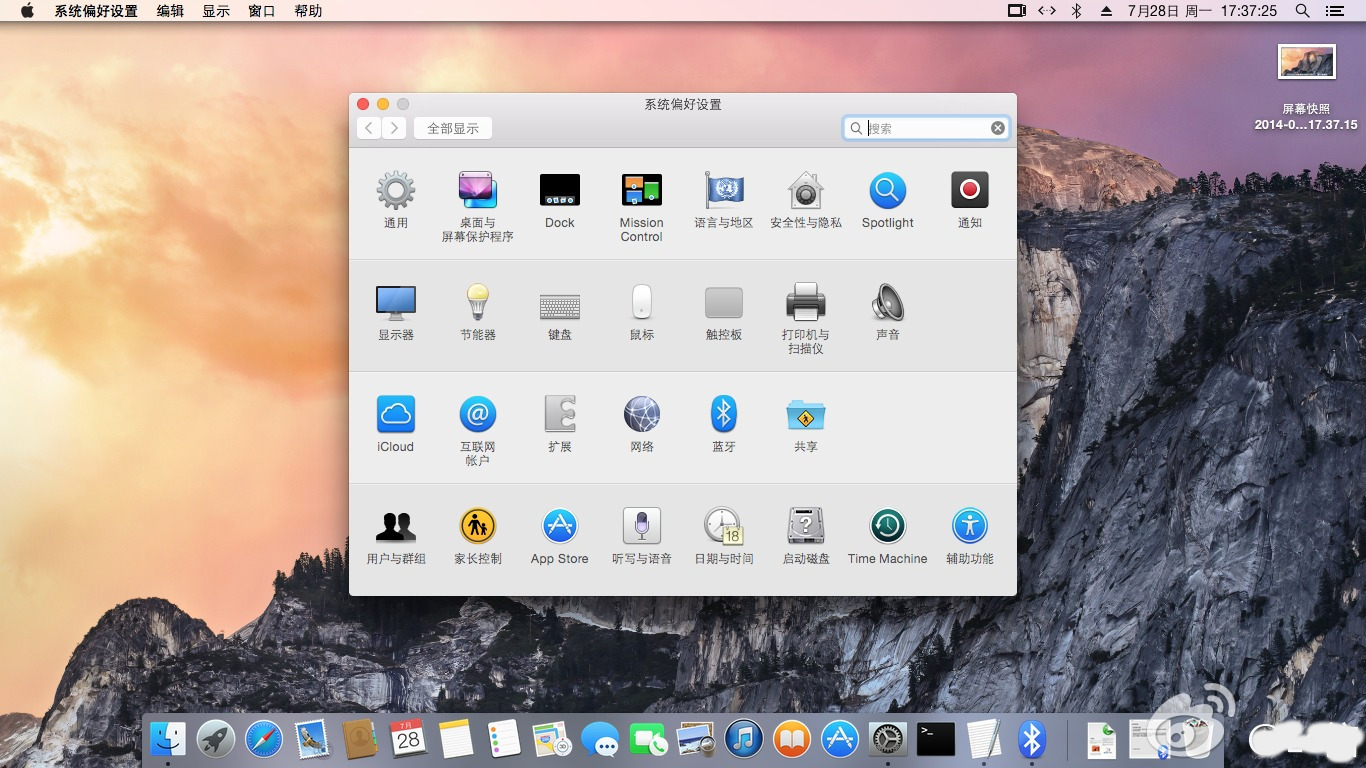Viewport: 1366px width, 768px height.
Task: Open Safari from the Dock
Action: 264,740
